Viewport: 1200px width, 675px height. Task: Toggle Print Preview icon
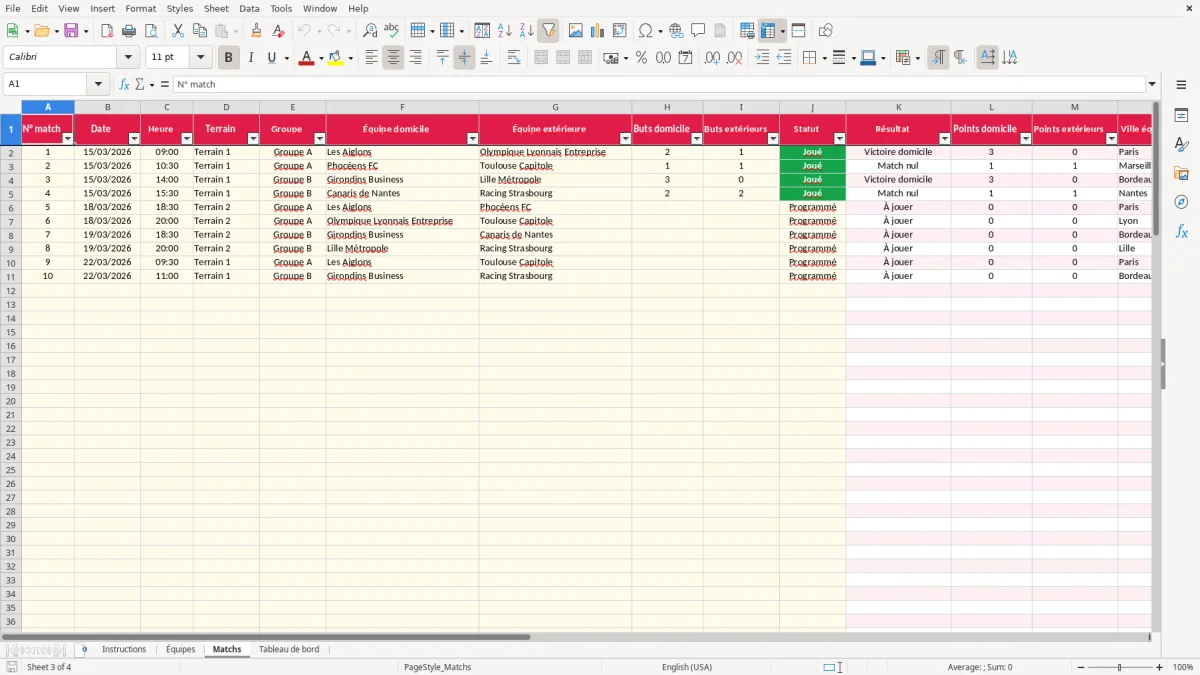151,31
